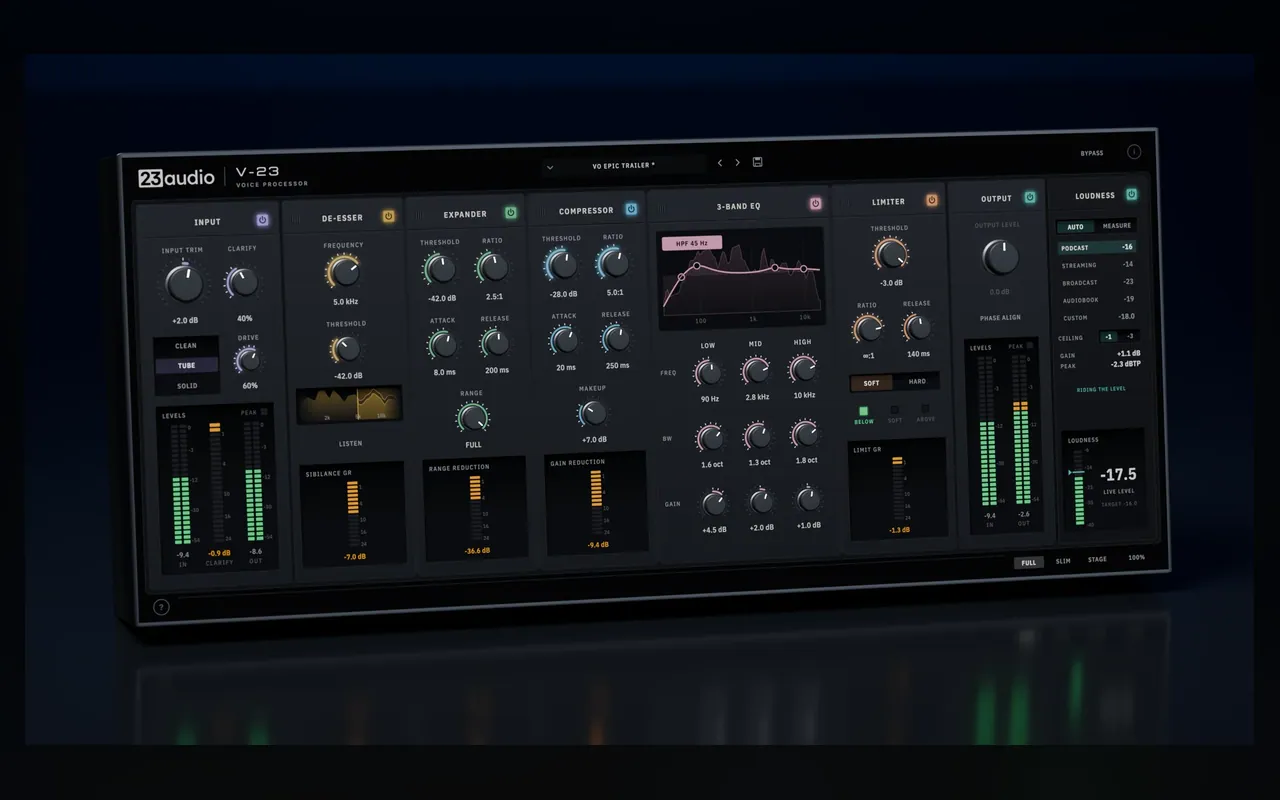This screenshot has width=1280, height=800.
Task: Set the ceiling to -3
Action: point(1130,336)
